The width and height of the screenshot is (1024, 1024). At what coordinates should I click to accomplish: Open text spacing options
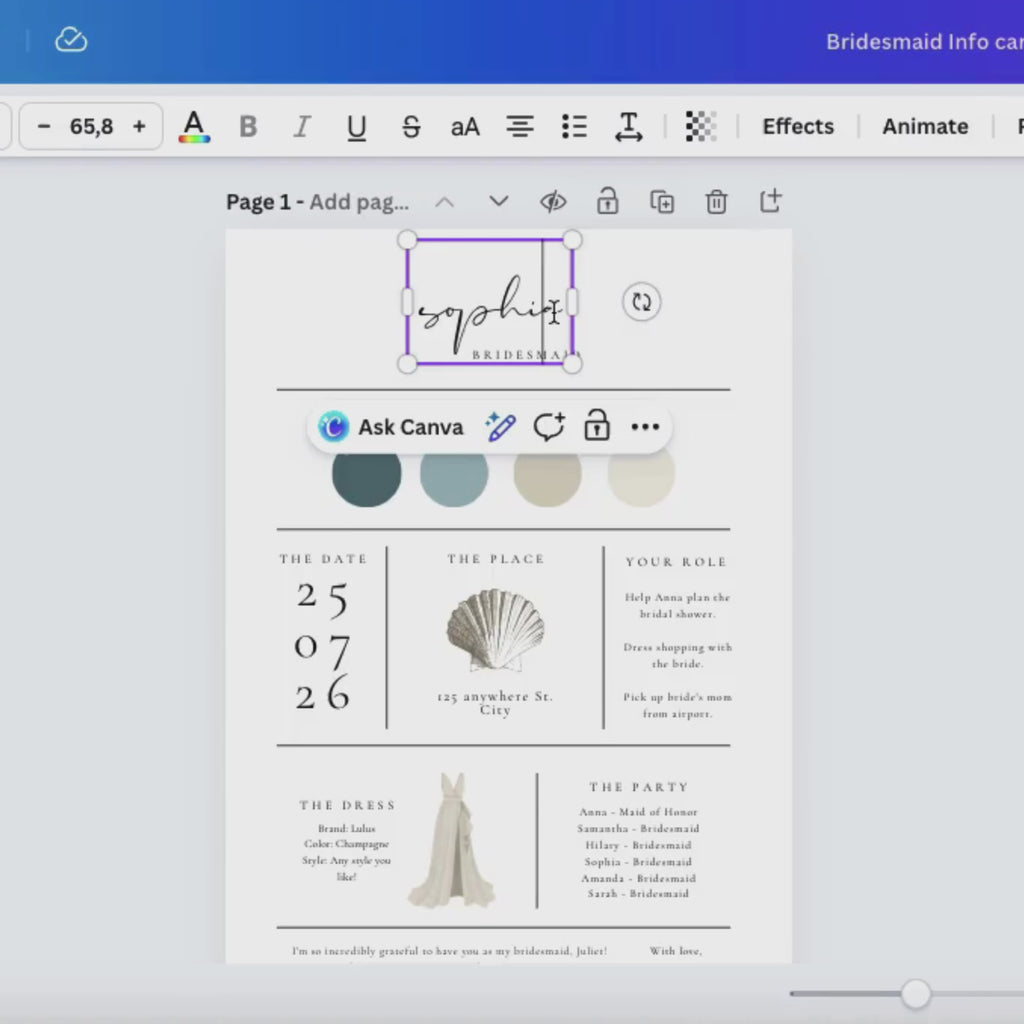coord(628,126)
